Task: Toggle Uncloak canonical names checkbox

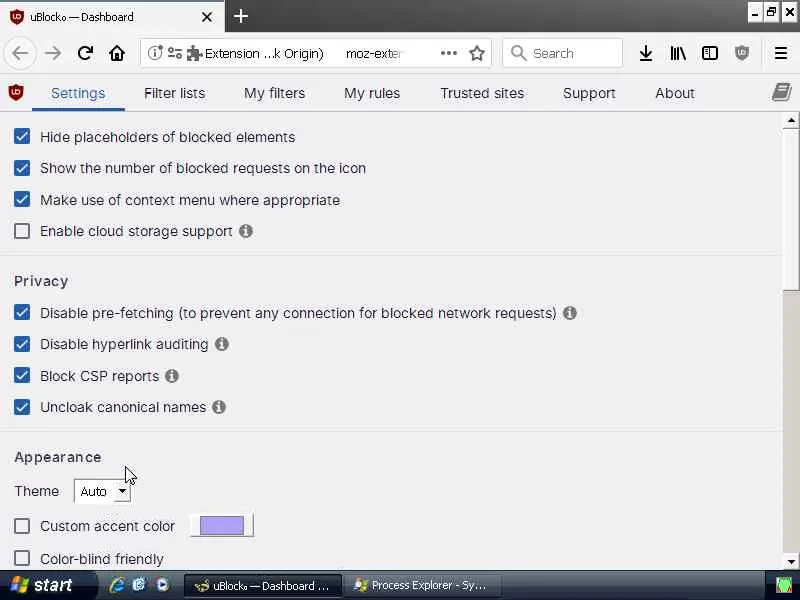Action: point(22,407)
